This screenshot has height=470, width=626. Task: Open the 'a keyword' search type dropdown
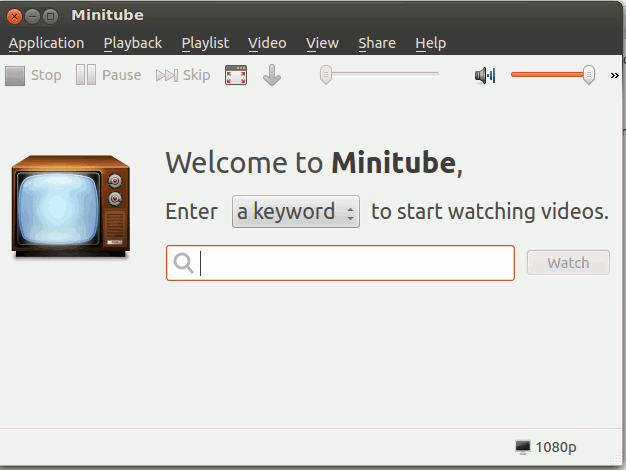296,212
